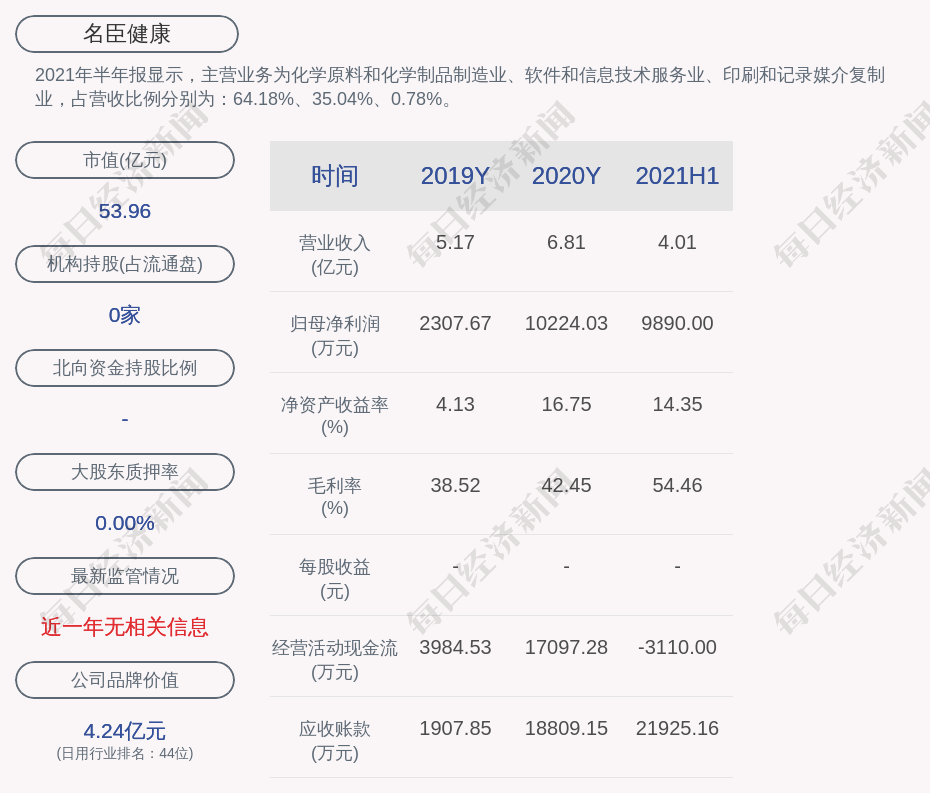Click the 公司品牌价值 label pill

tap(125, 680)
